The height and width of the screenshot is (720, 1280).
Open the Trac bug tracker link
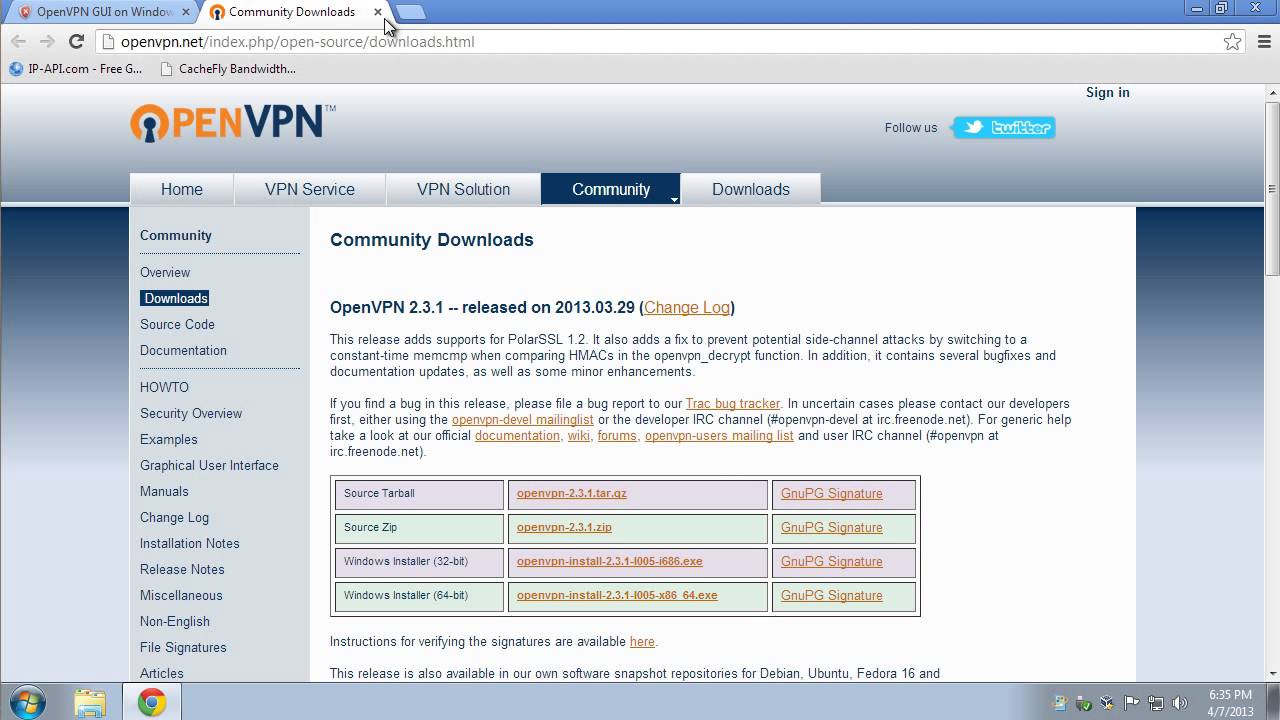pos(732,404)
